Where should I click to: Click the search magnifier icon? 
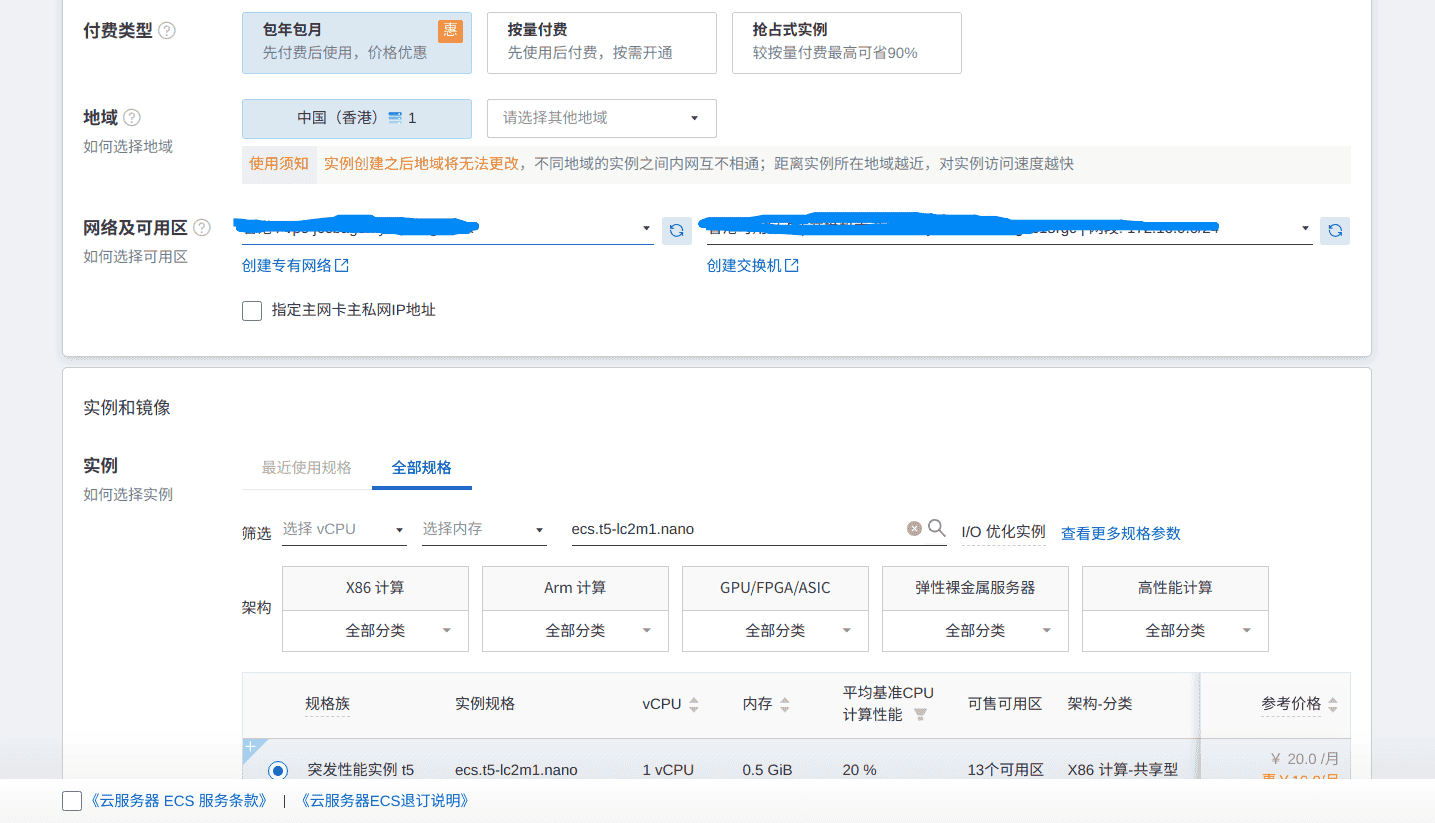[937, 529]
